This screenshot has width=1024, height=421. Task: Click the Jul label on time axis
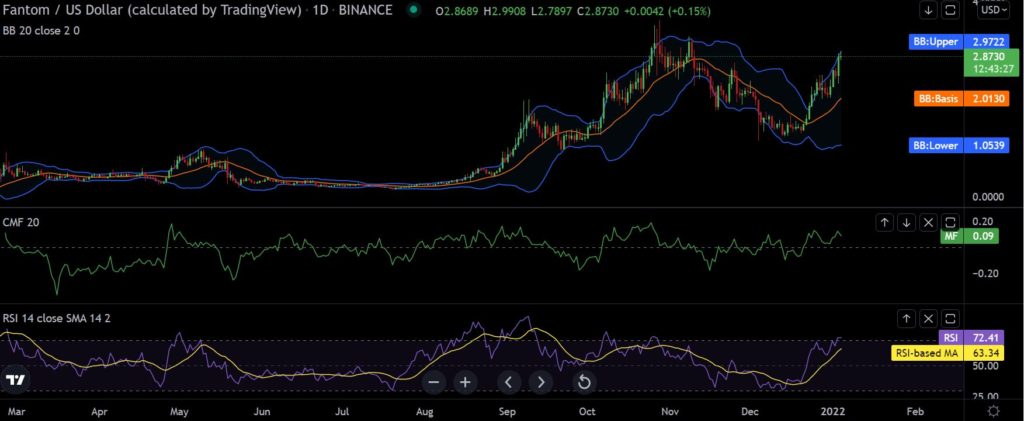pos(343,412)
